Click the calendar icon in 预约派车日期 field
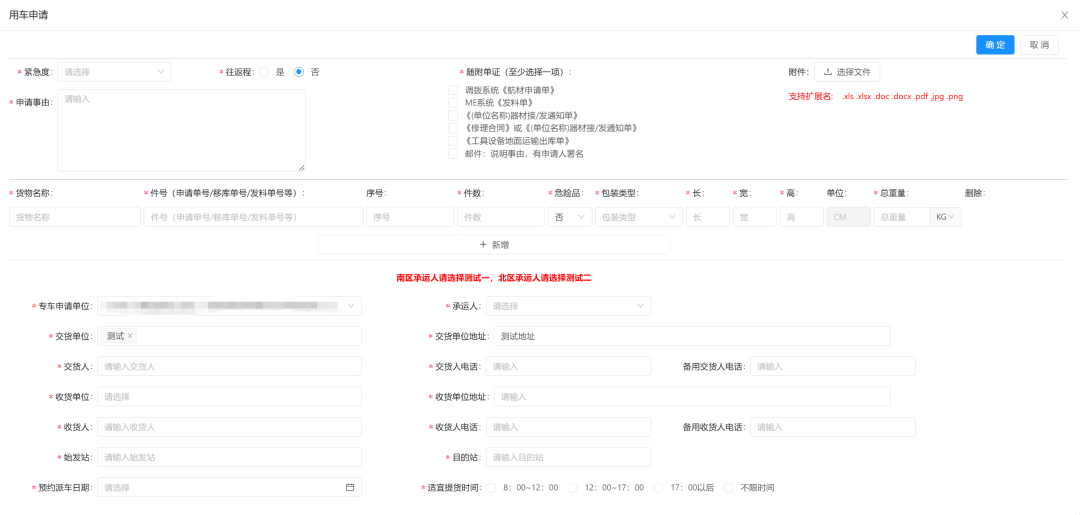 [x=350, y=488]
